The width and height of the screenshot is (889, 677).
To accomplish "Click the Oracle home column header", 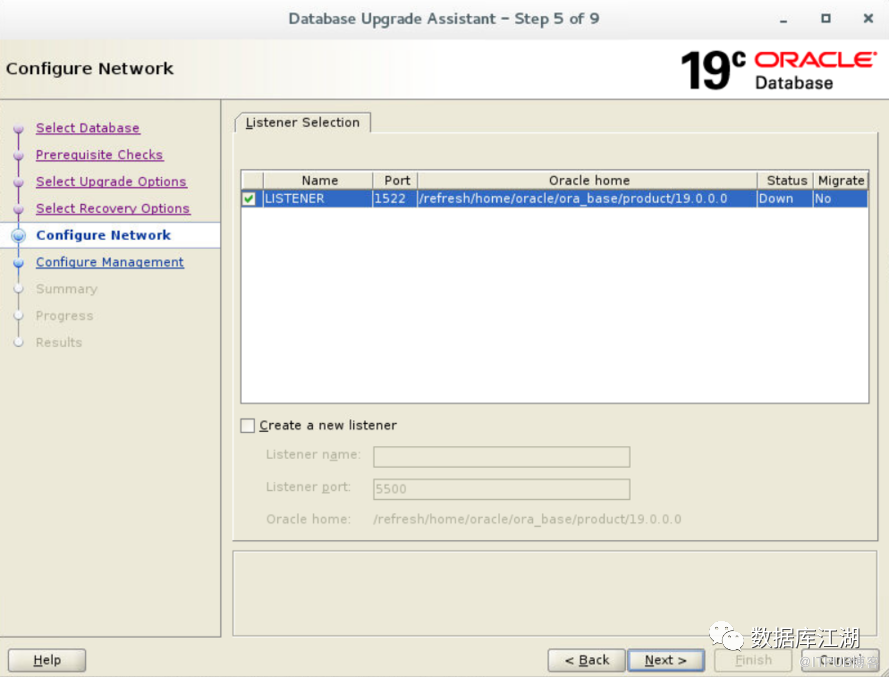I will click(x=587, y=180).
